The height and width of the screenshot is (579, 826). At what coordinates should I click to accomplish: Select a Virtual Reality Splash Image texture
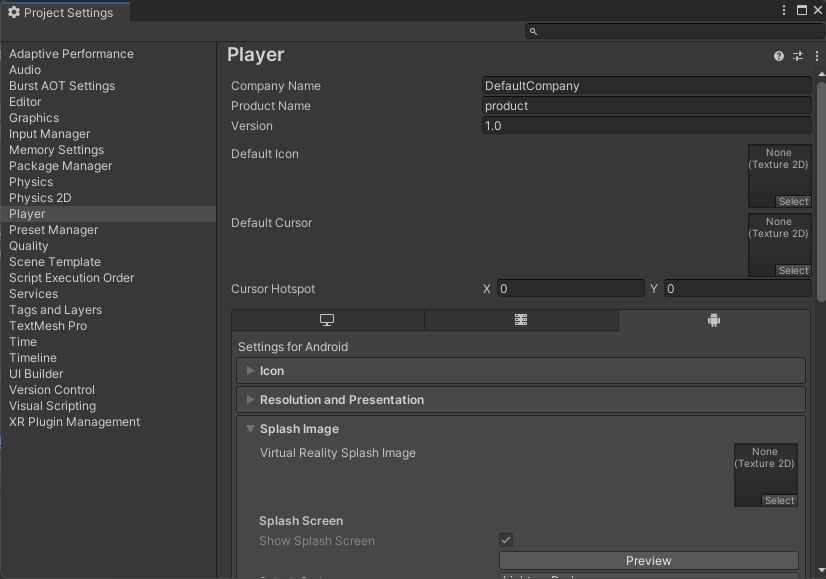[779, 501]
